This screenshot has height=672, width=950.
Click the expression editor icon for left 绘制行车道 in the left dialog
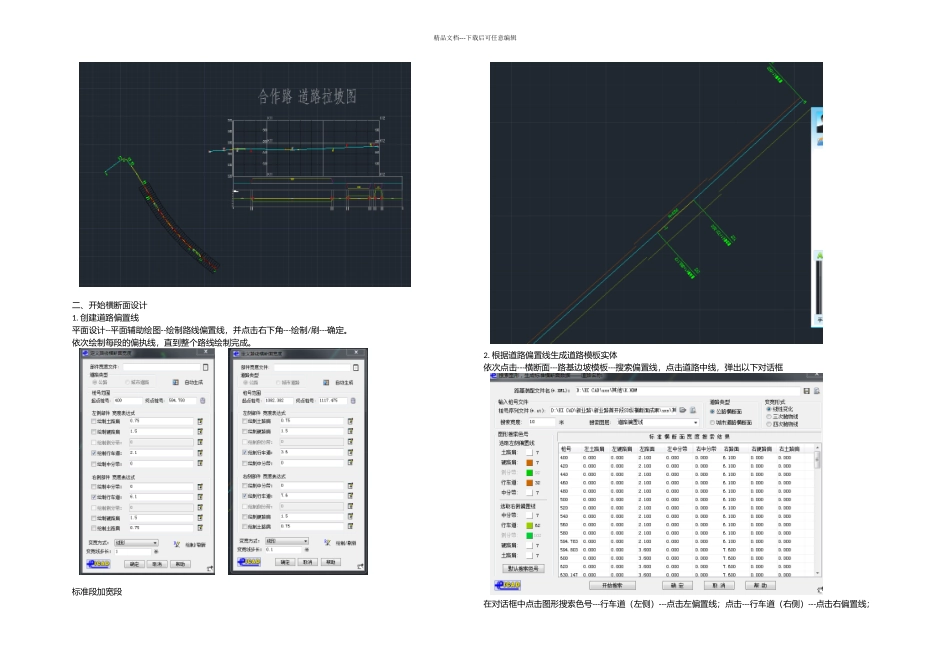pyautogui.click(x=200, y=453)
